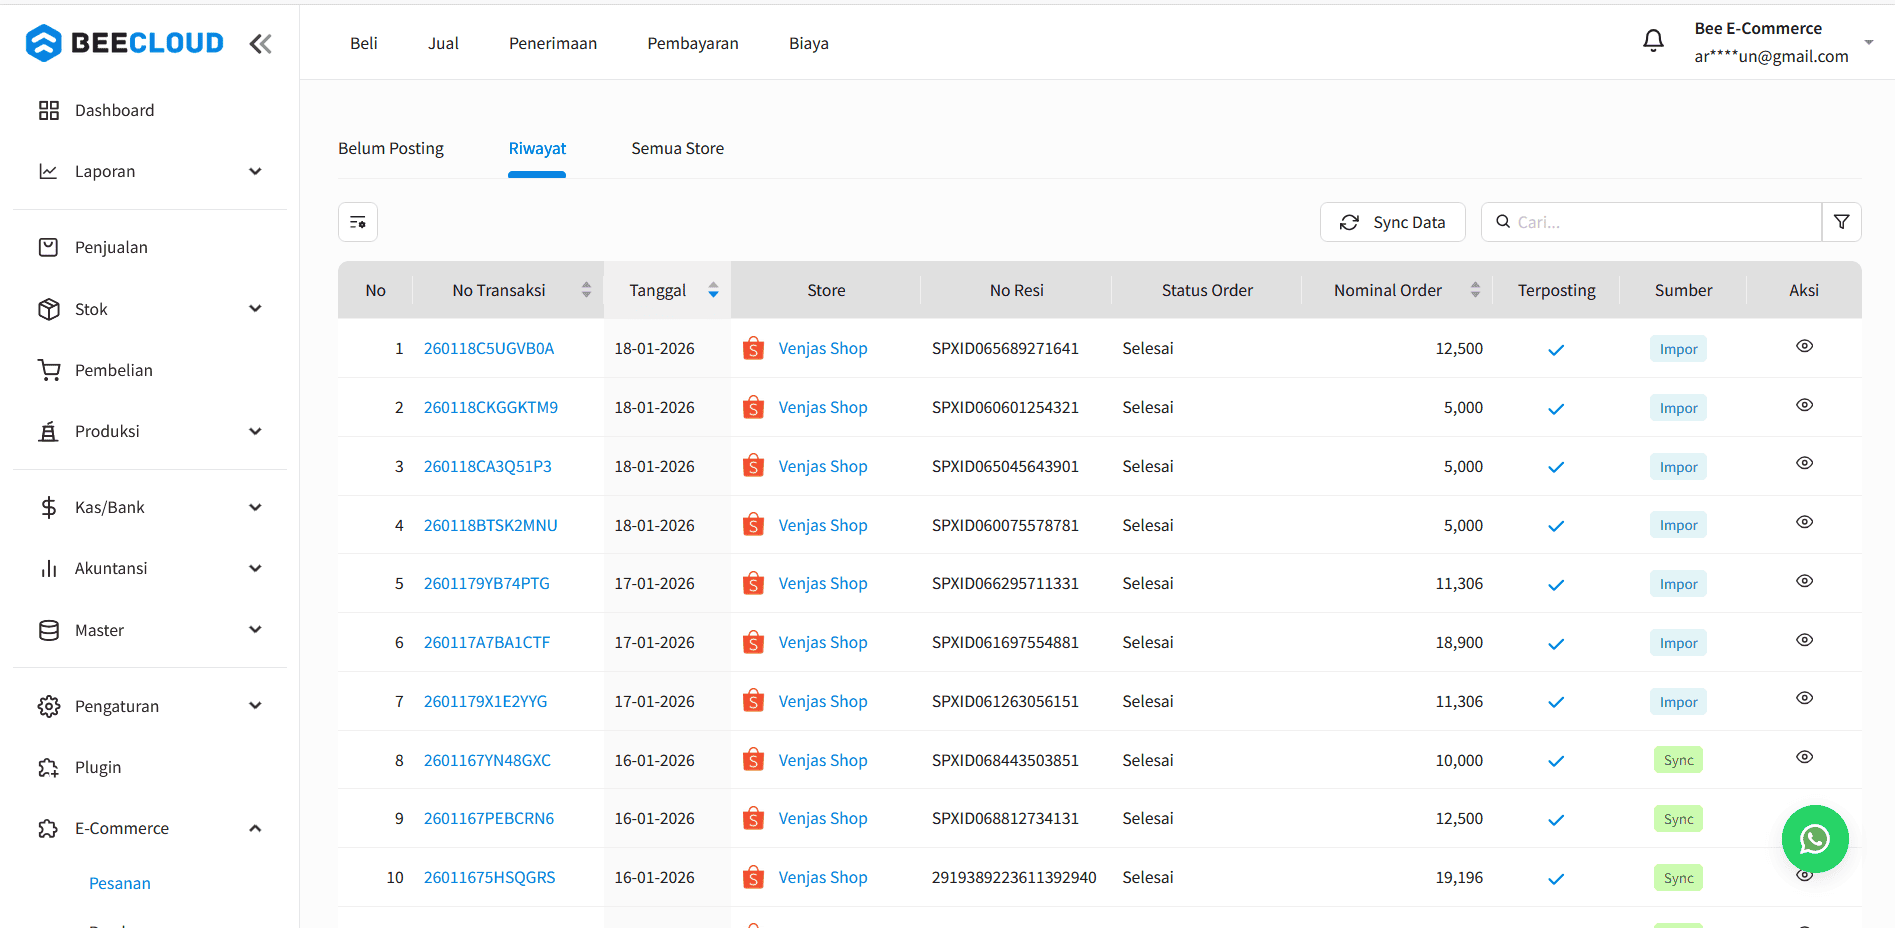Open eye preview for order SPXID068443503851

(1804, 757)
